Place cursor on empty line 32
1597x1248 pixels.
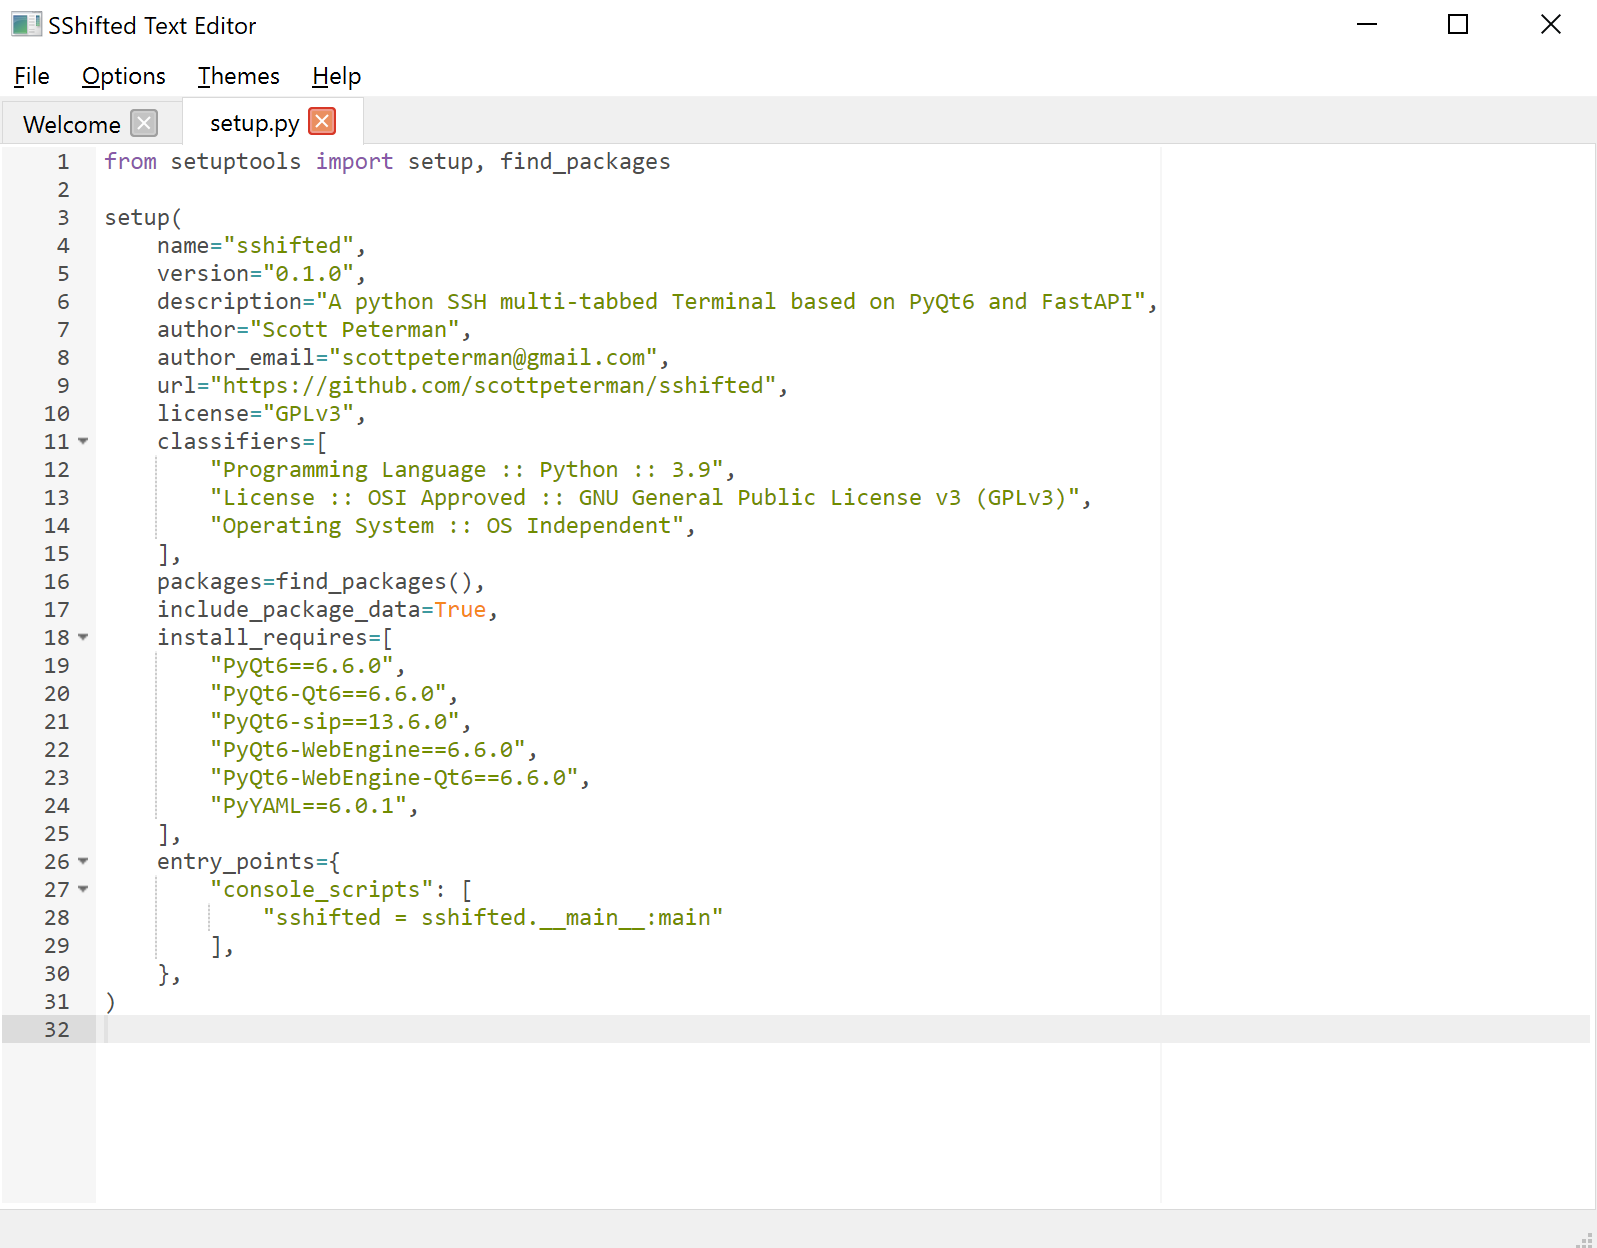point(843,1029)
